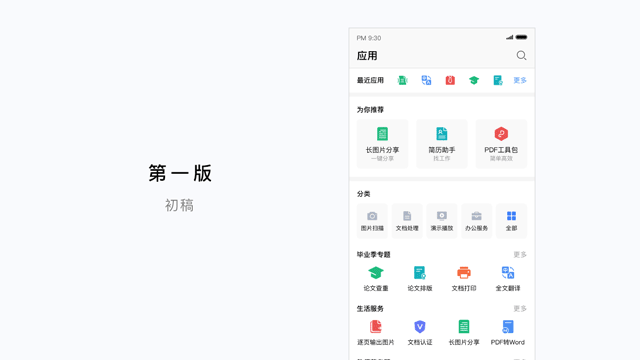The height and width of the screenshot is (360, 640).
Task: Tap the battery icon in status bar
Action: click(521, 37)
